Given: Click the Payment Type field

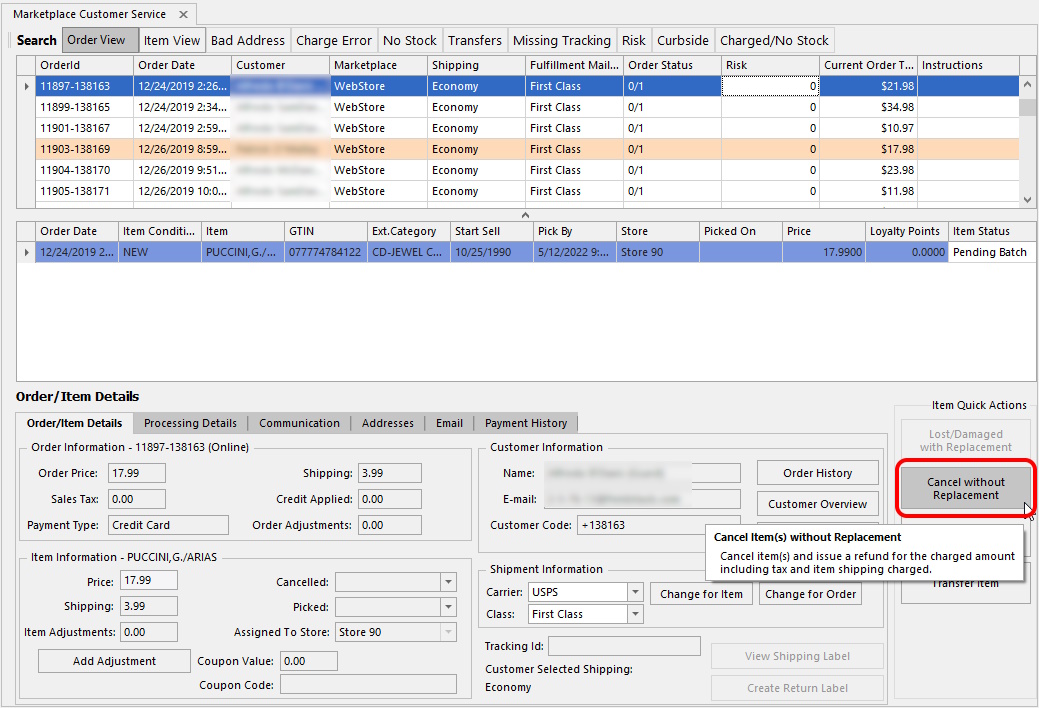Looking at the screenshot, I should (168, 525).
